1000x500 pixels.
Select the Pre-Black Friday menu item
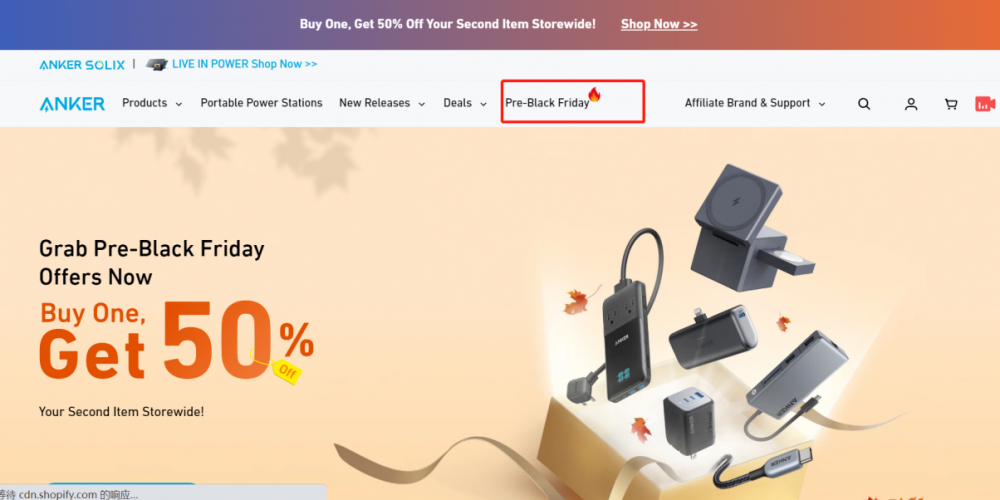pyautogui.click(x=547, y=103)
